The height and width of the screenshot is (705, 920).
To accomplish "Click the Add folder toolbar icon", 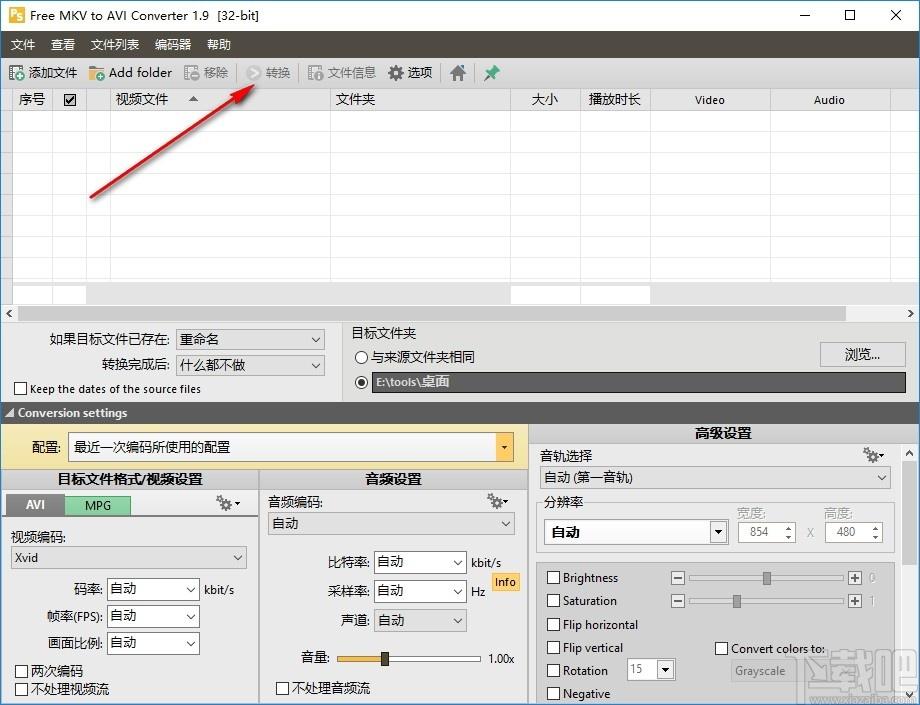I will pyautogui.click(x=97, y=73).
